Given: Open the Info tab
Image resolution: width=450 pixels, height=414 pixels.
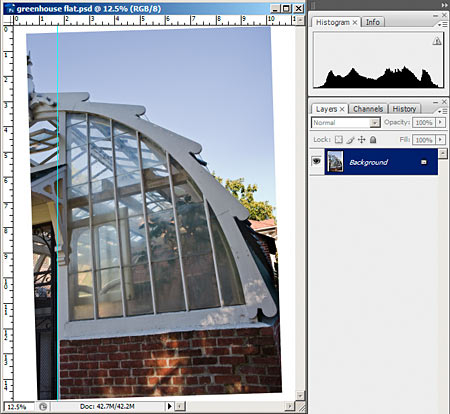Looking at the screenshot, I should [x=373, y=22].
